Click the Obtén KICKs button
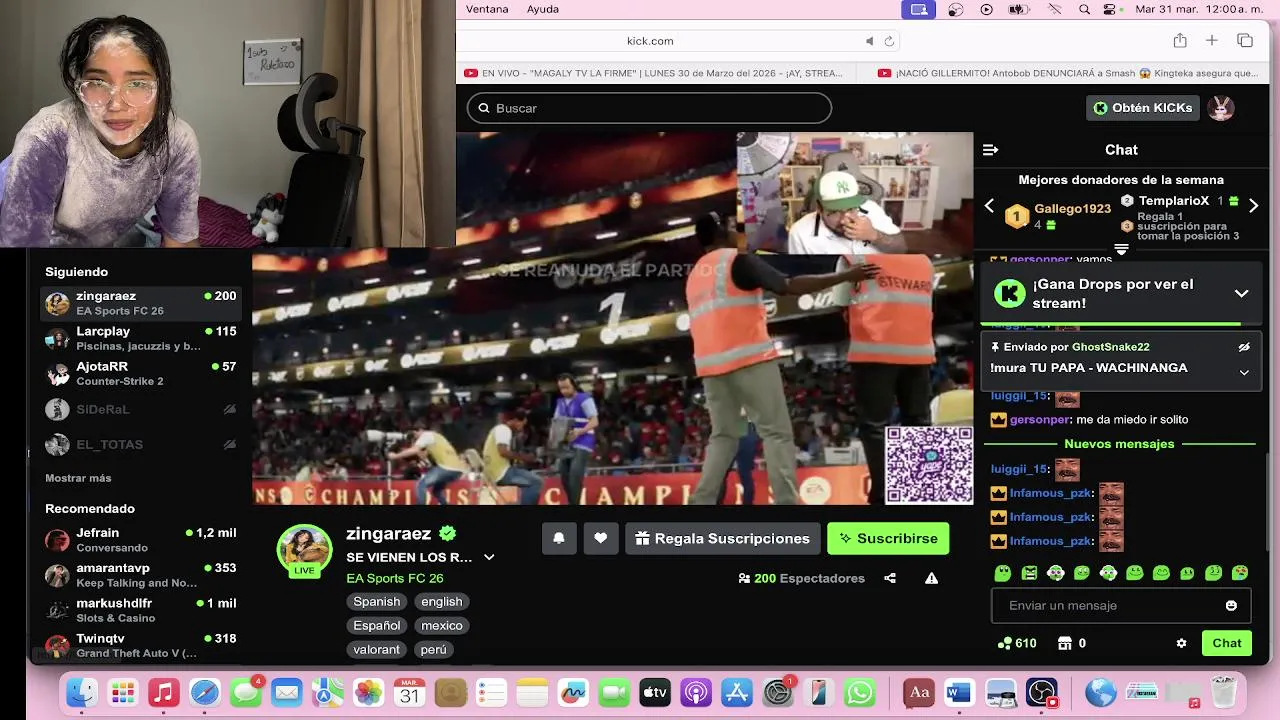This screenshot has width=1280, height=720. tap(1143, 108)
